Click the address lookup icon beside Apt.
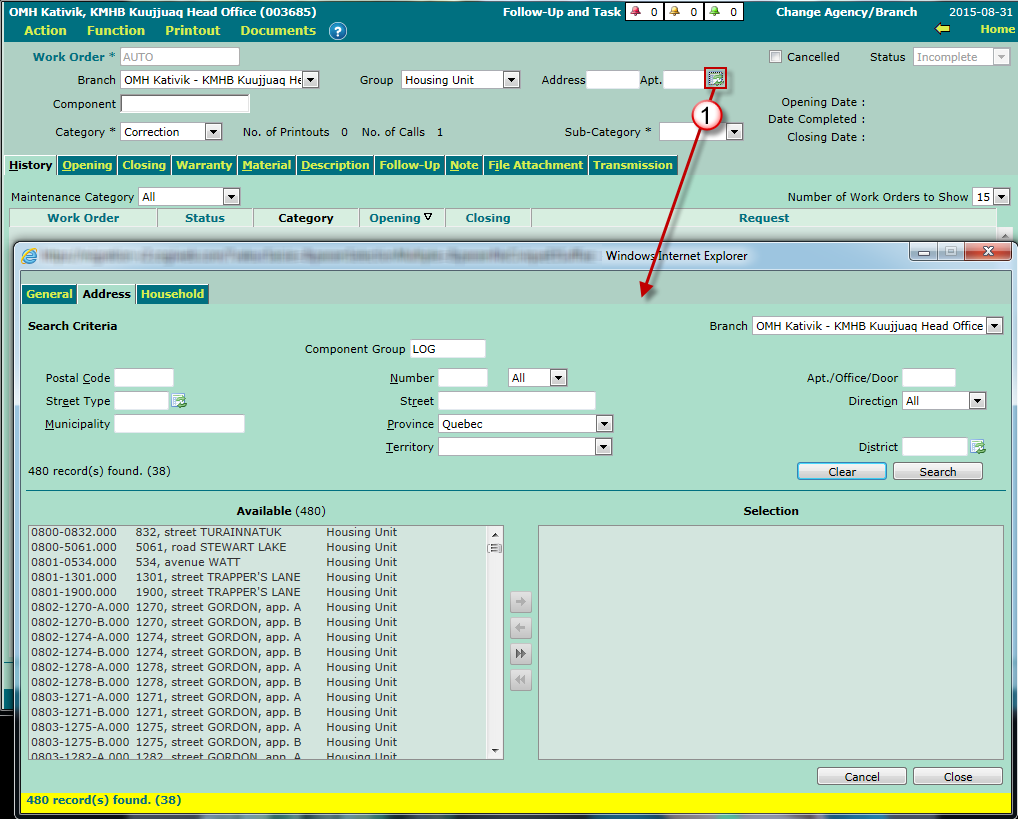This screenshot has height=819, width=1018. pyautogui.click(x=715, y=80)
